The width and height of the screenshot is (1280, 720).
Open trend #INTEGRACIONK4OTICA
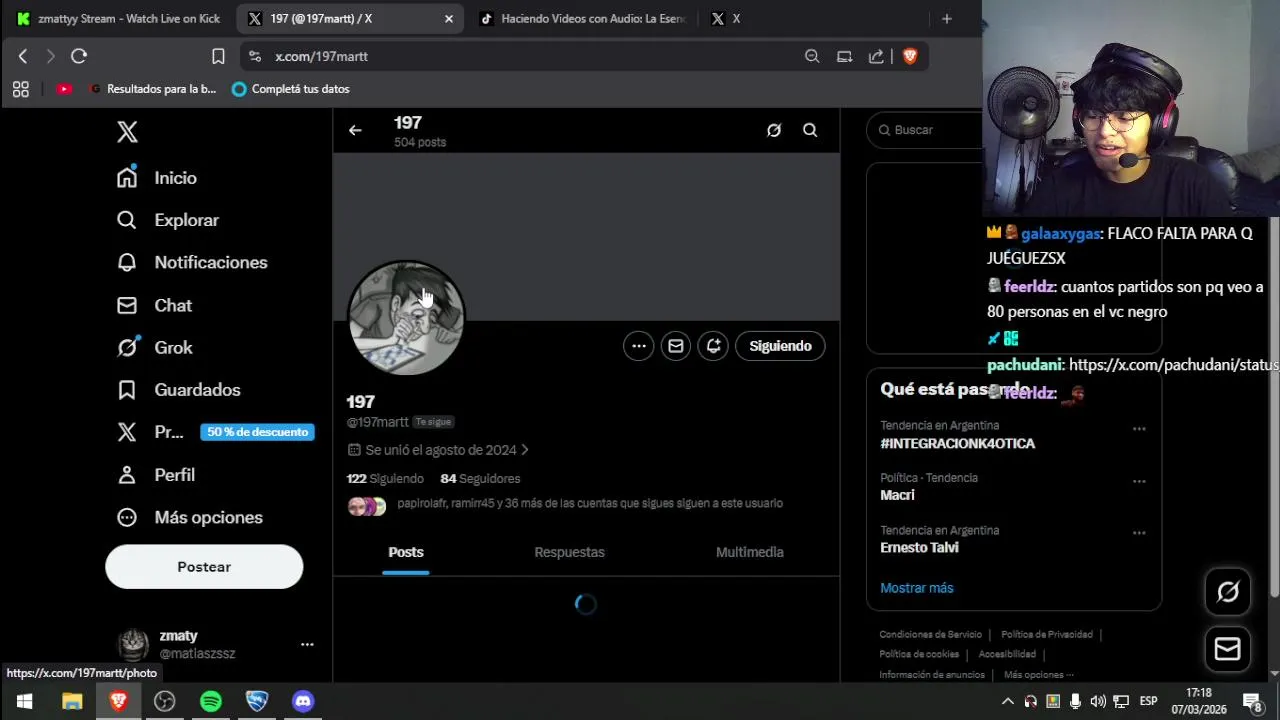coord(957,444)
